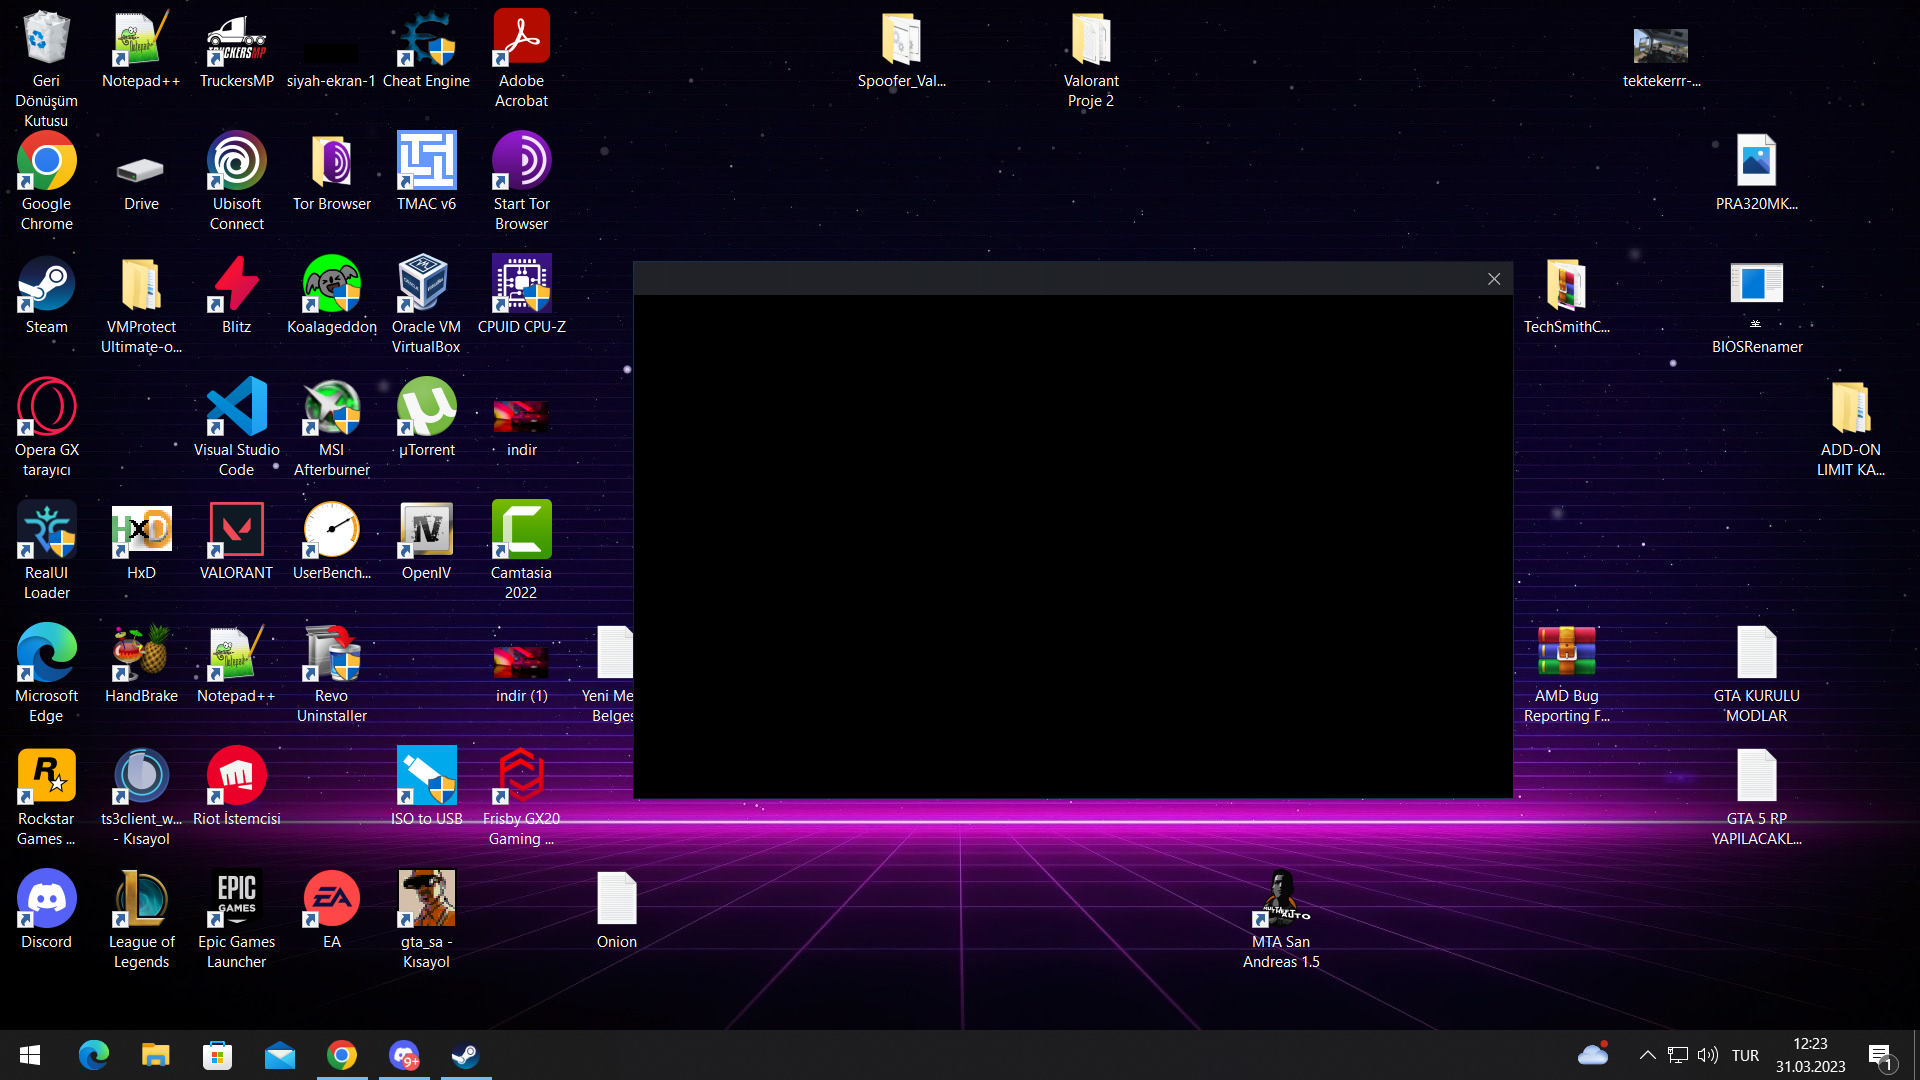Open Ubisoft Connect shortcut
The height and width of the screenshot is (1080, 1920).
pyautogui.click(x=236, y=181)
